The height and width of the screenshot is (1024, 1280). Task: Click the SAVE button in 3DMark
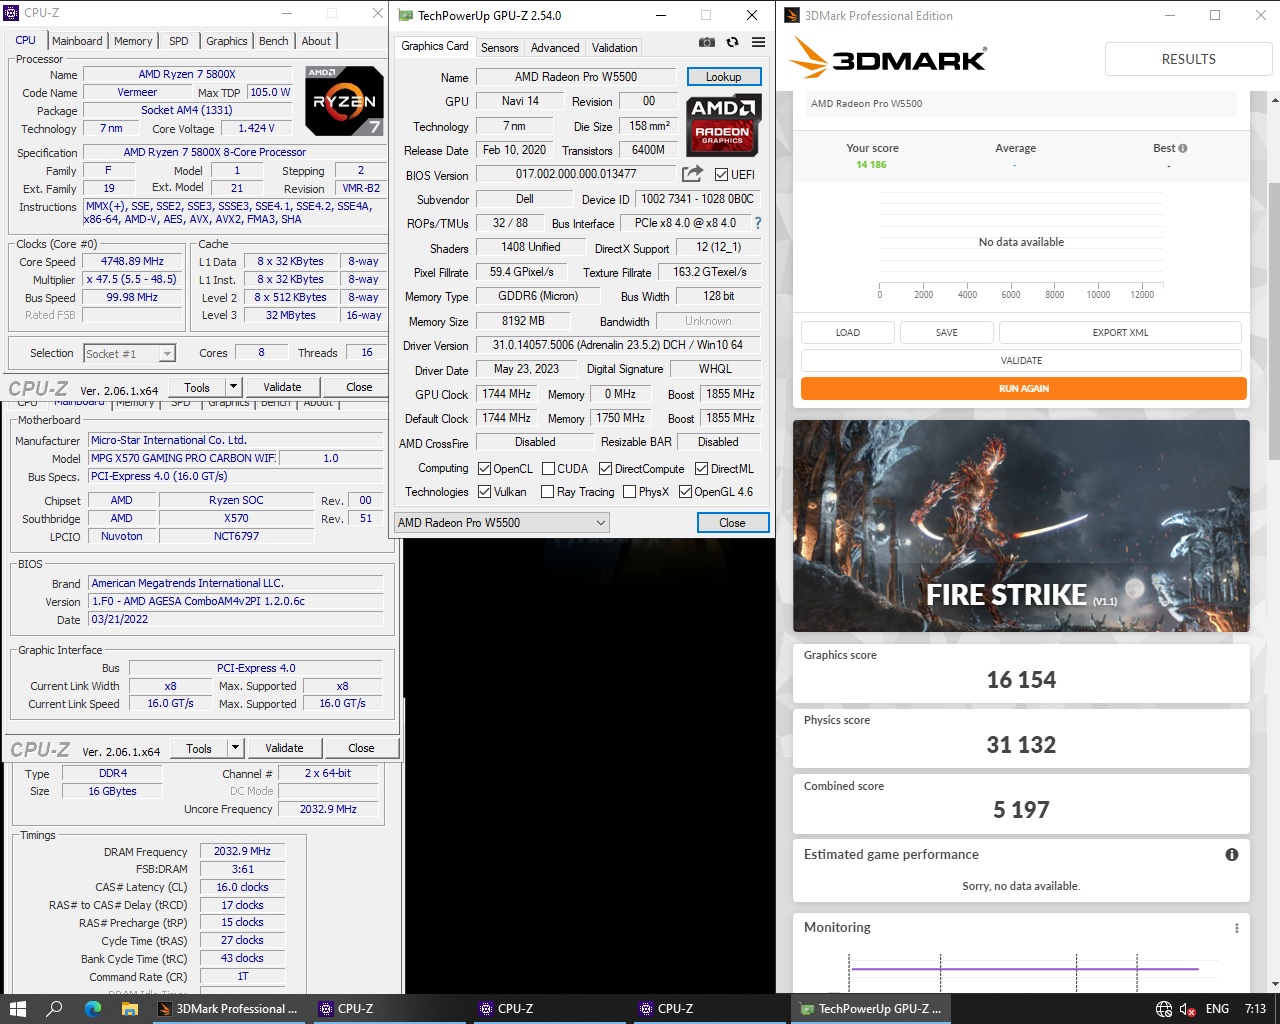pyautogui.click(x=947, y=332)
